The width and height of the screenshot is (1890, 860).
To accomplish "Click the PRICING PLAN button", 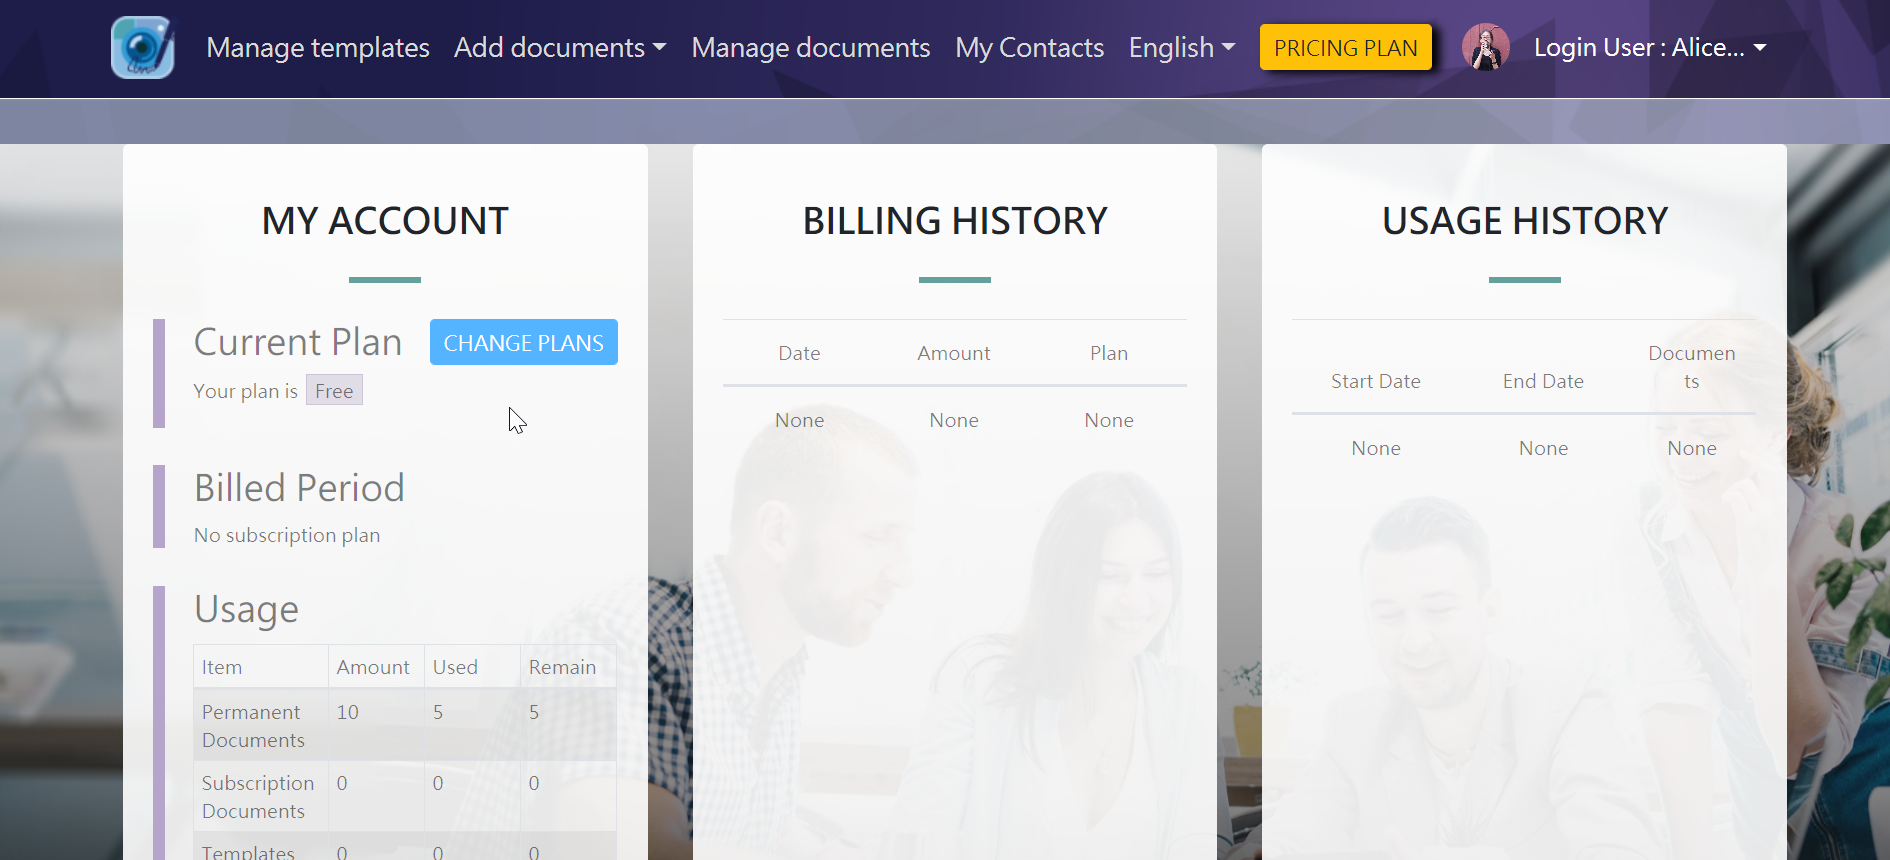I will click(1346, 47).
